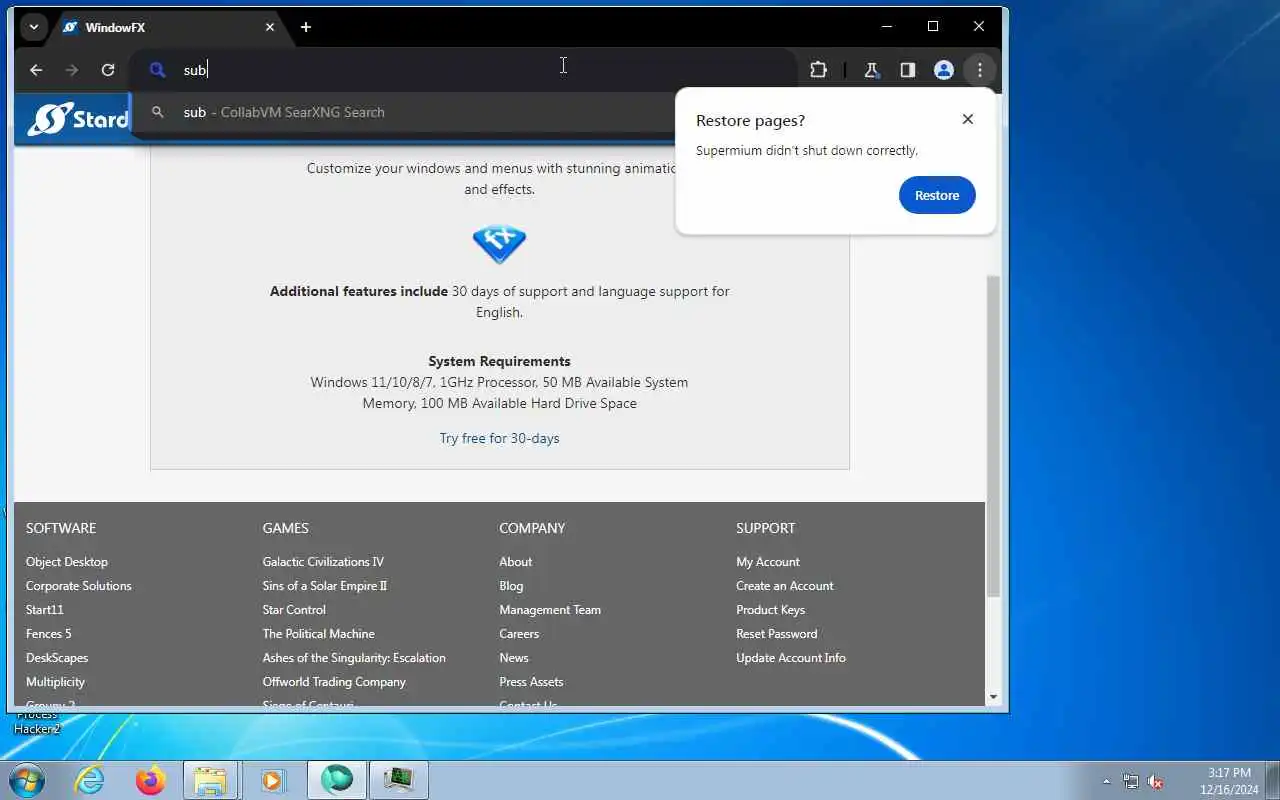The image size is (1280, 800).
Task: Open the profile avatar icon
Action: tap(943, 70)
